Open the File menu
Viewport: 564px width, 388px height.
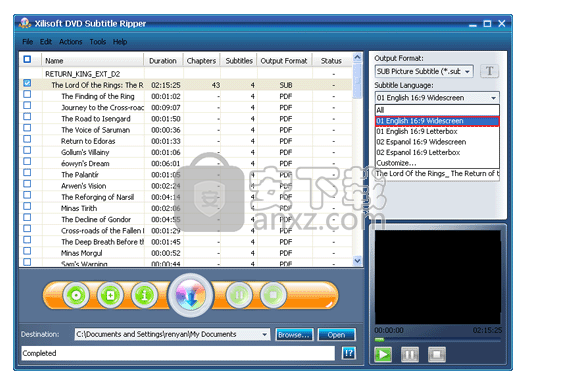coord(27,42)
